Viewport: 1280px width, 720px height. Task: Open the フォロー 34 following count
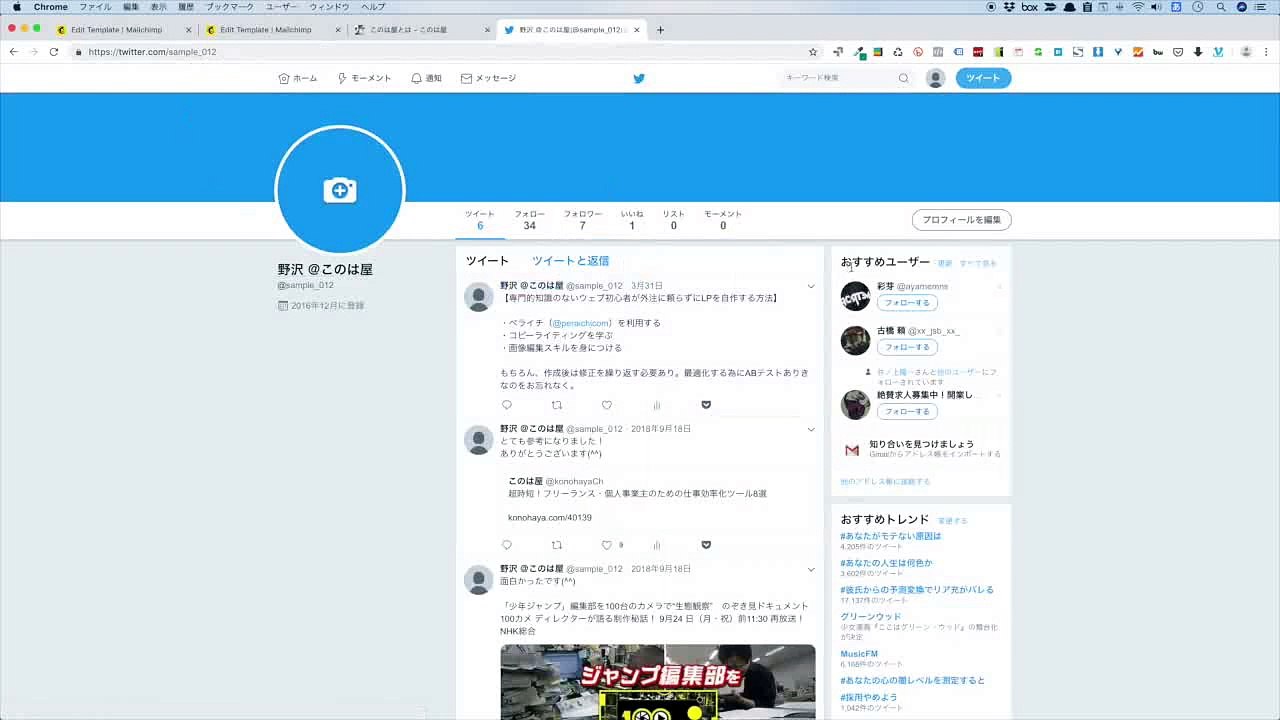coord(529,220)
